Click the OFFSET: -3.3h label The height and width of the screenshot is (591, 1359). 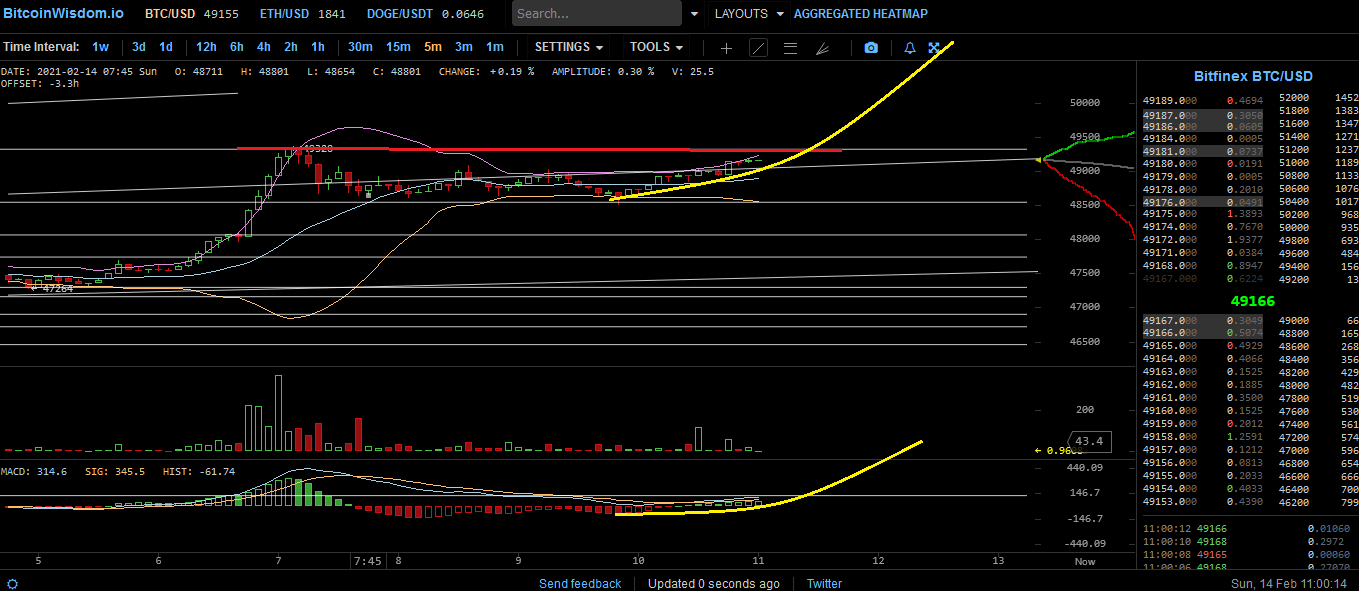(x=40, y=83)
